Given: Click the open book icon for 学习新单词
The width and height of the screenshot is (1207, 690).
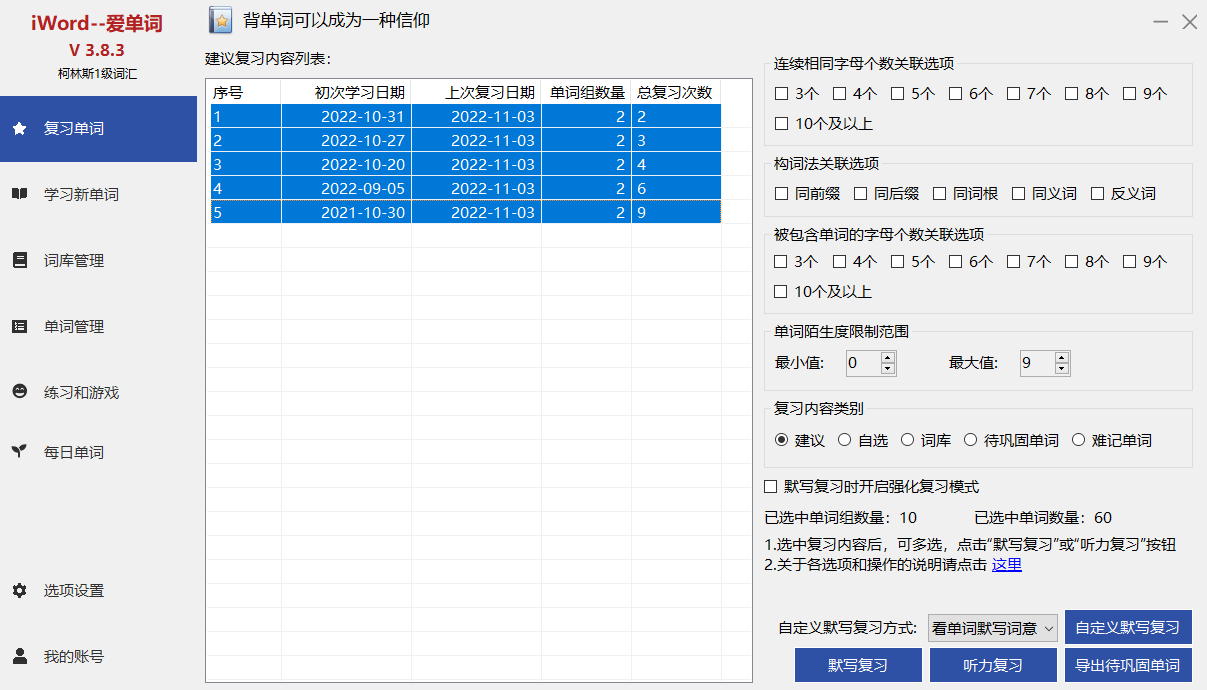Looking at the screenshot, I should pos(19,194).
